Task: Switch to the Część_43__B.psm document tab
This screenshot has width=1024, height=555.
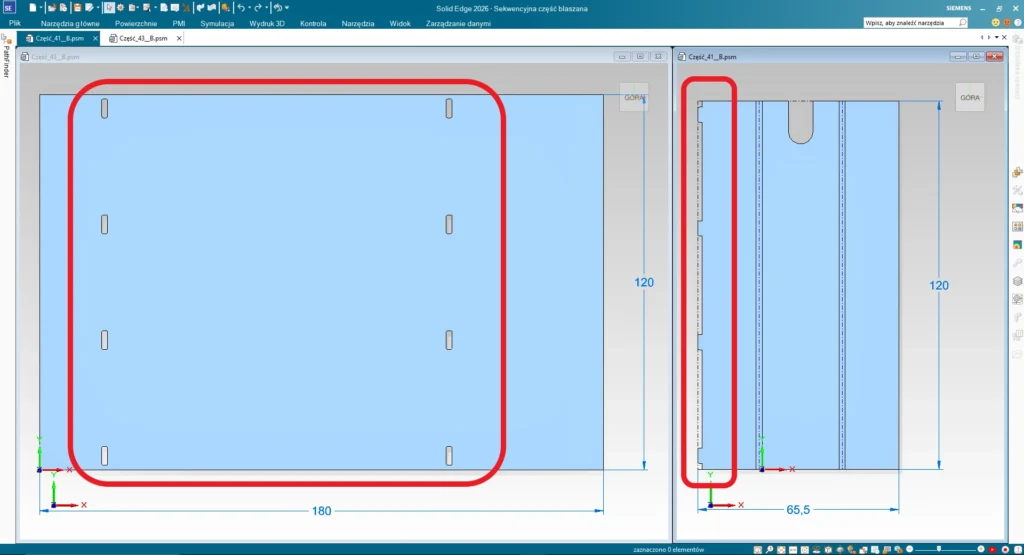Action: [142, 38]
